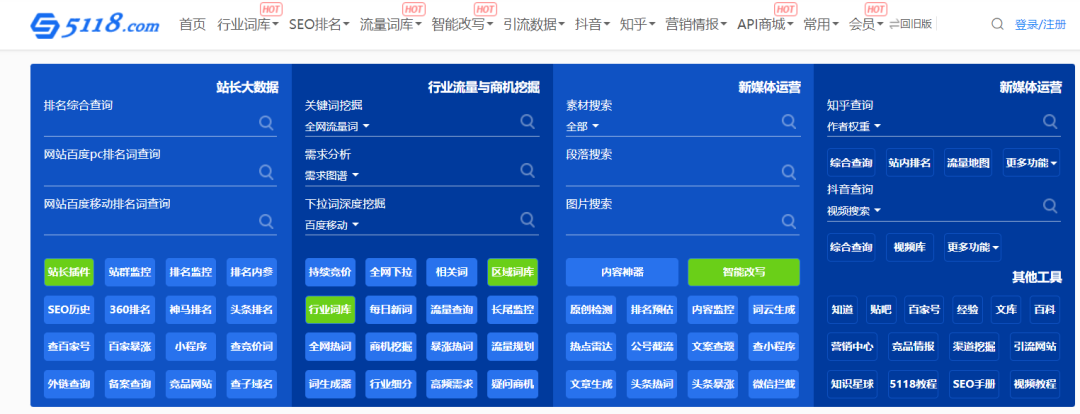Click the green 智能改写 button
1080x414 pixels.
pos(744,272)
